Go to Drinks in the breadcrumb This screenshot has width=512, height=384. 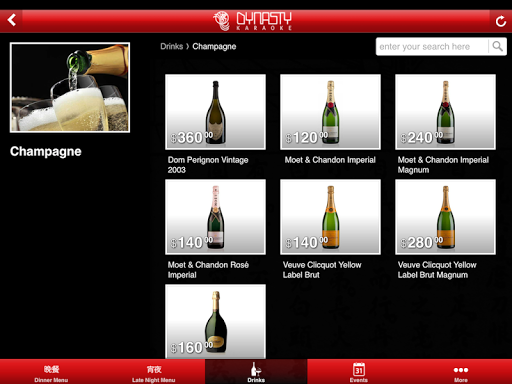pos(172,46)
